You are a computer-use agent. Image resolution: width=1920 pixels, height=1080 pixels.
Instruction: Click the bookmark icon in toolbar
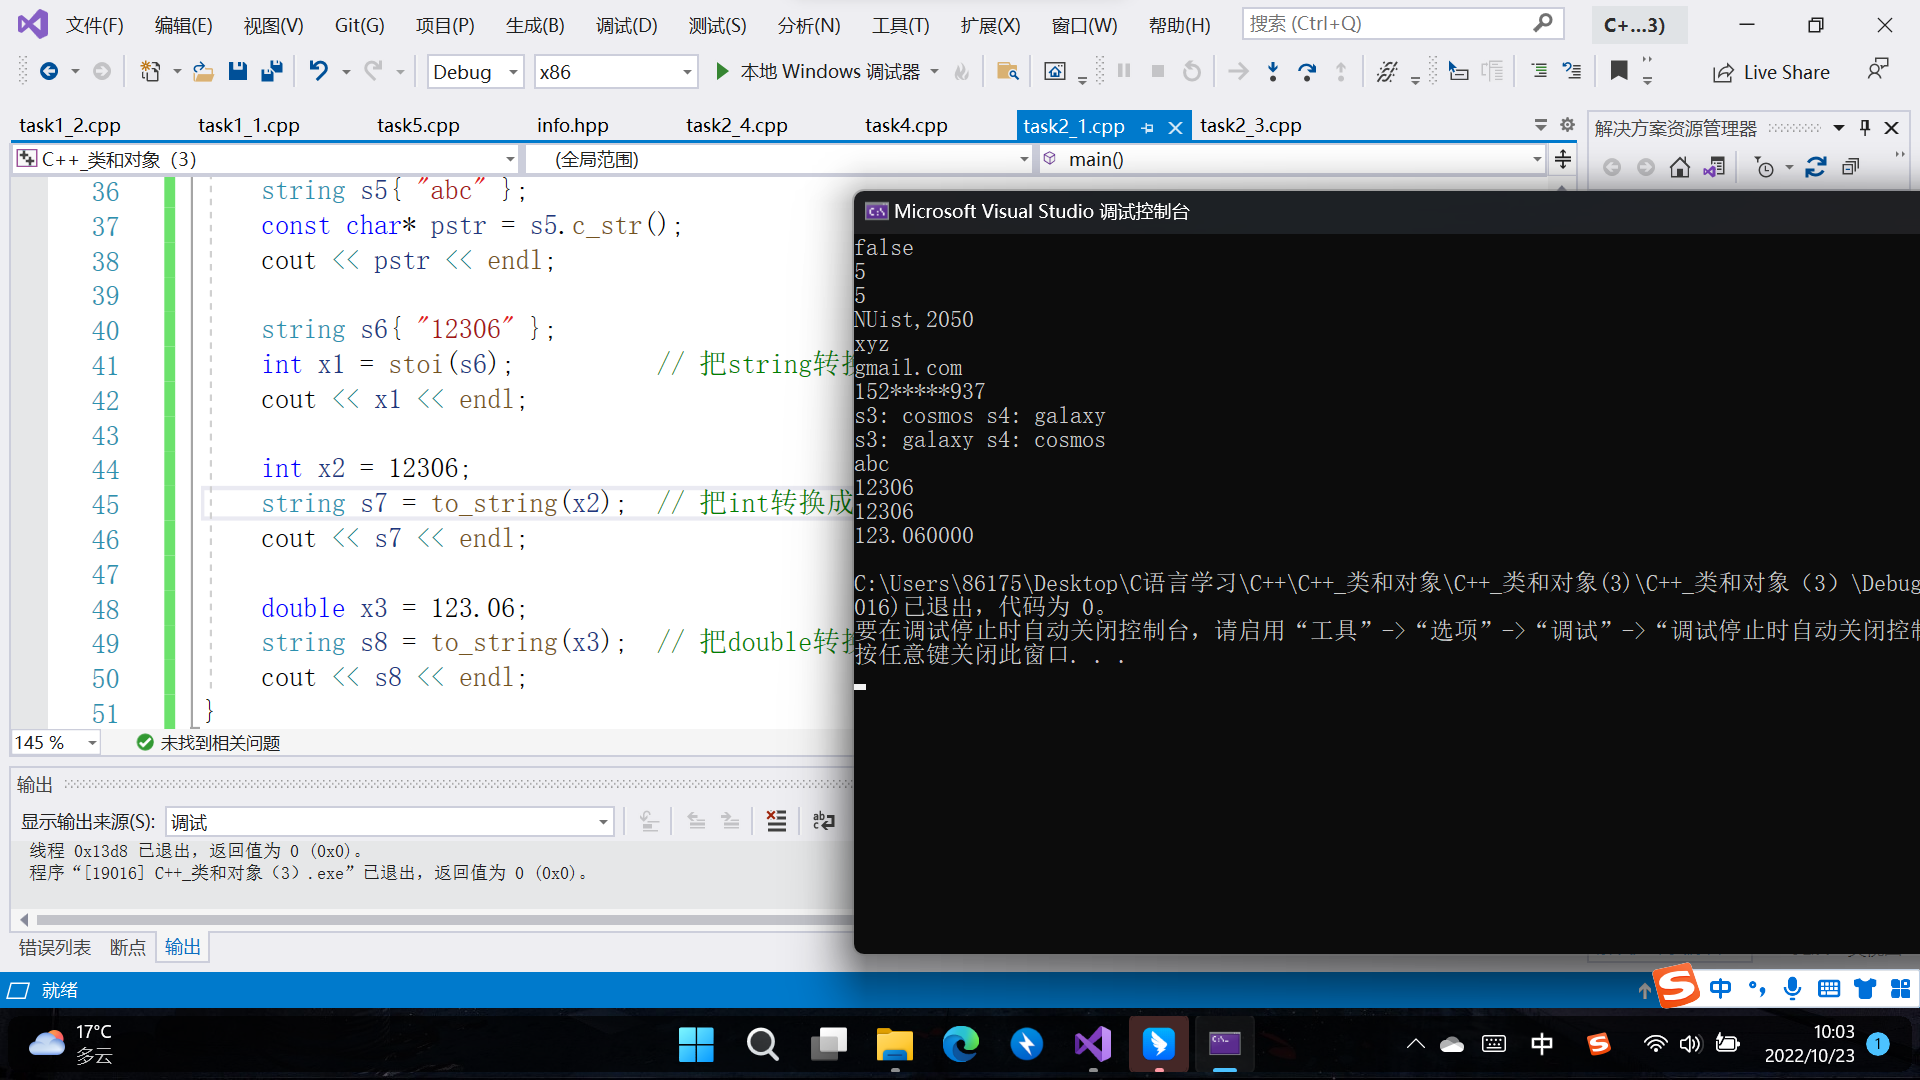pos(1619,70)
